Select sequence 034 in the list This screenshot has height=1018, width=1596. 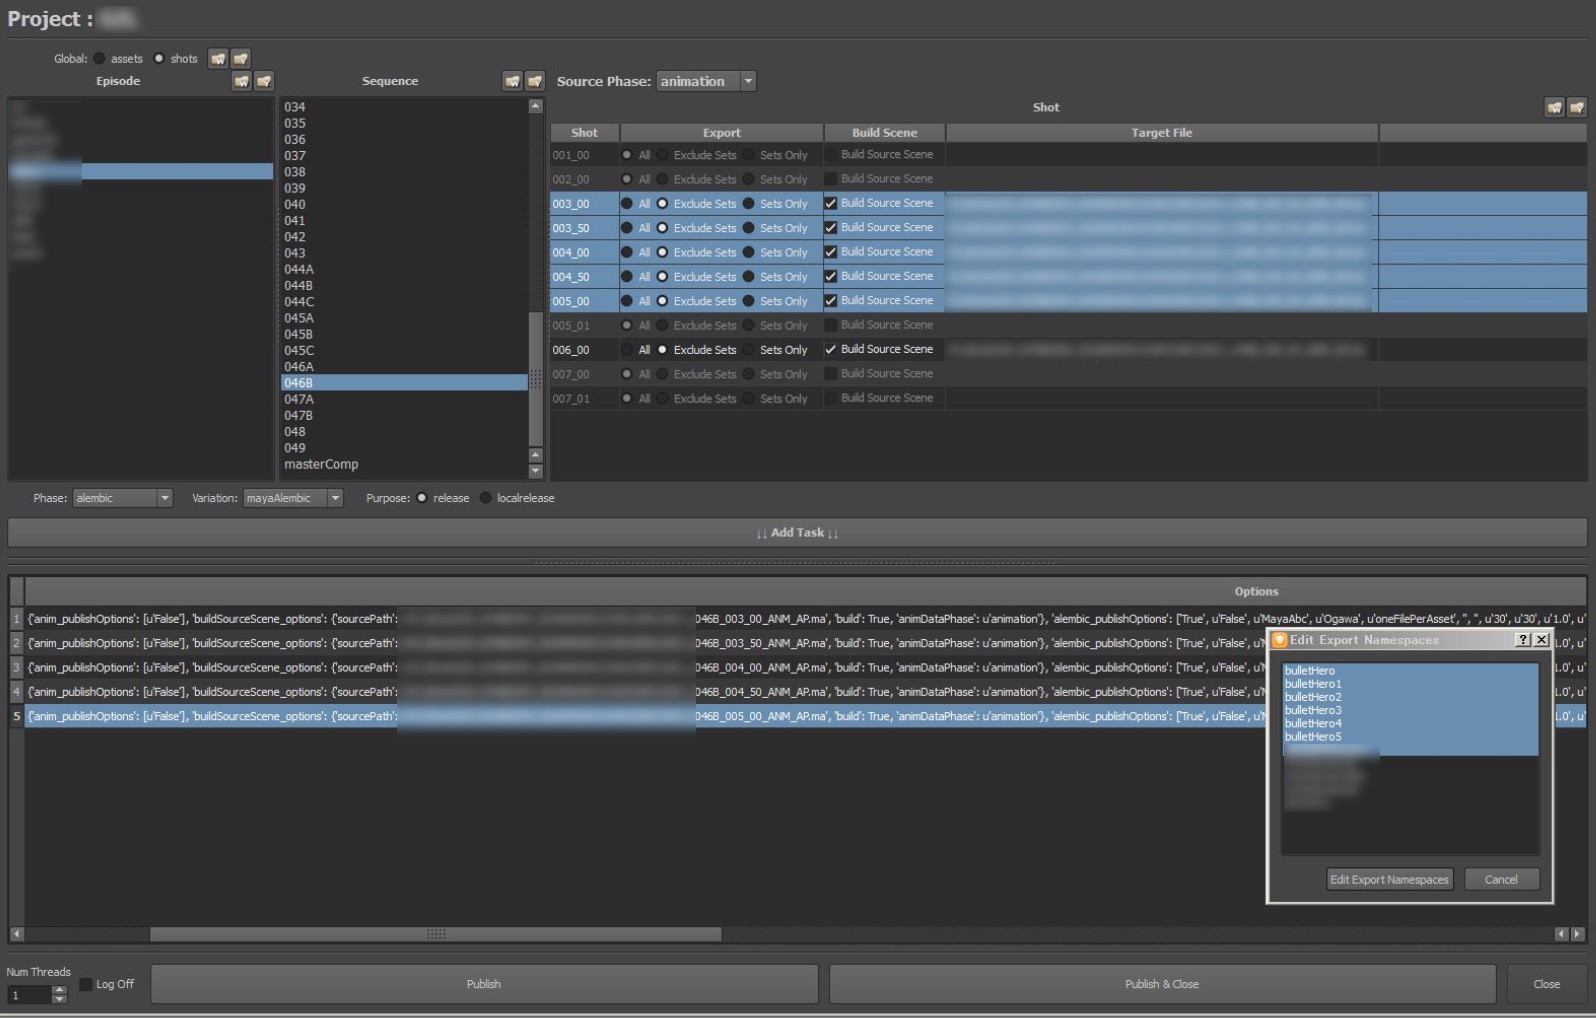(404, 107)
